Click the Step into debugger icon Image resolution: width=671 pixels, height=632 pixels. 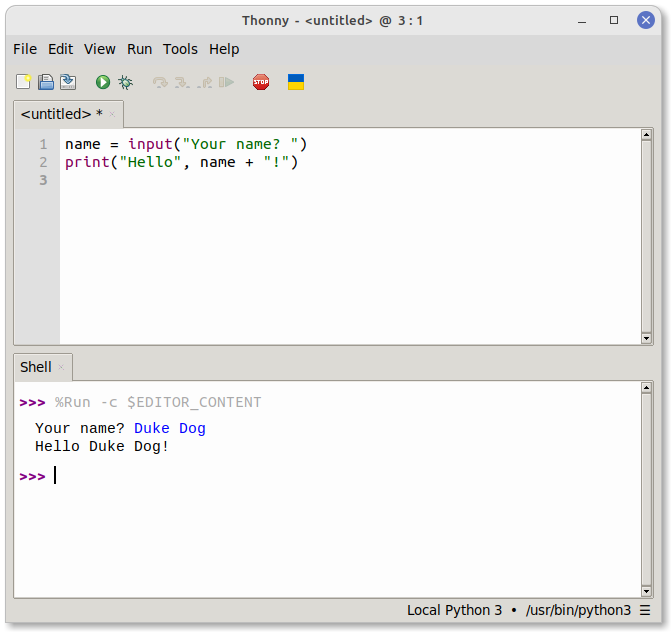coord(182,82)
